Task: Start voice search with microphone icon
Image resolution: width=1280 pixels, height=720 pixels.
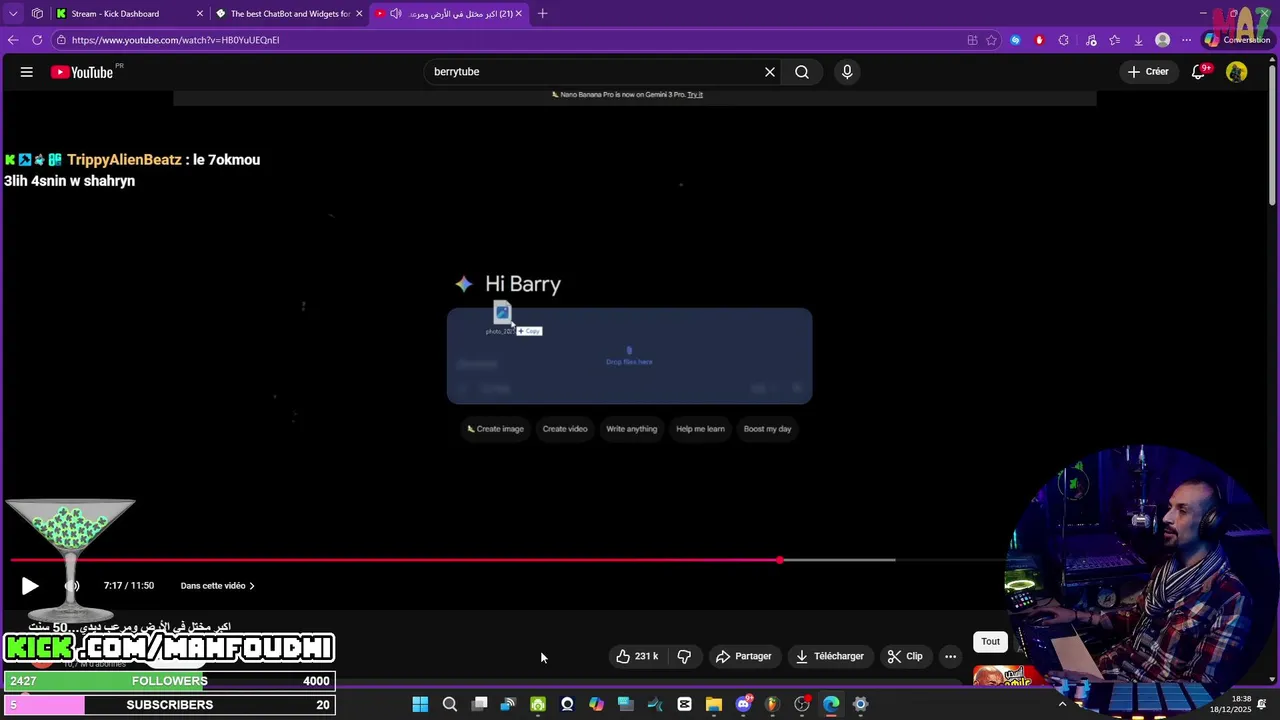Action: tap(847, 72)
